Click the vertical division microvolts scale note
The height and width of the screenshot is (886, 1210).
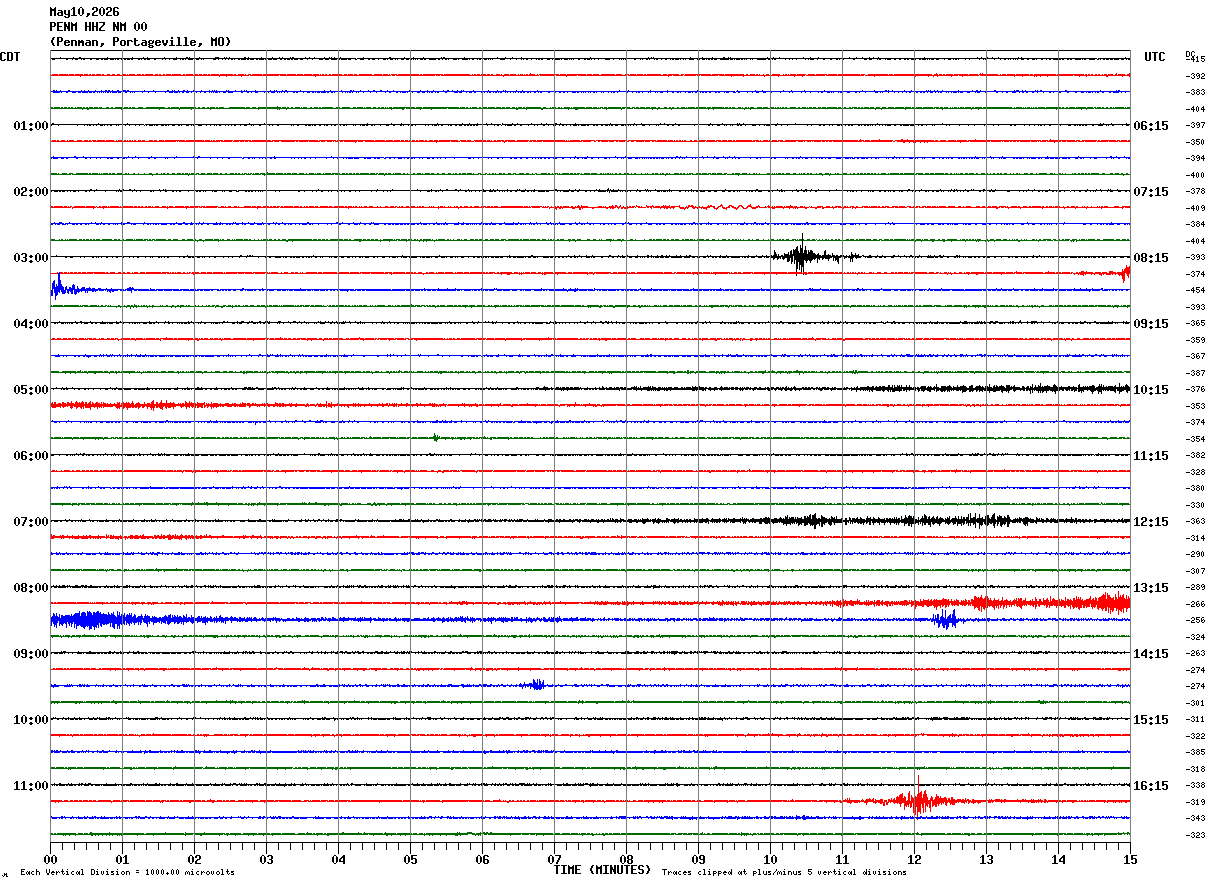[x=127, y=873]
